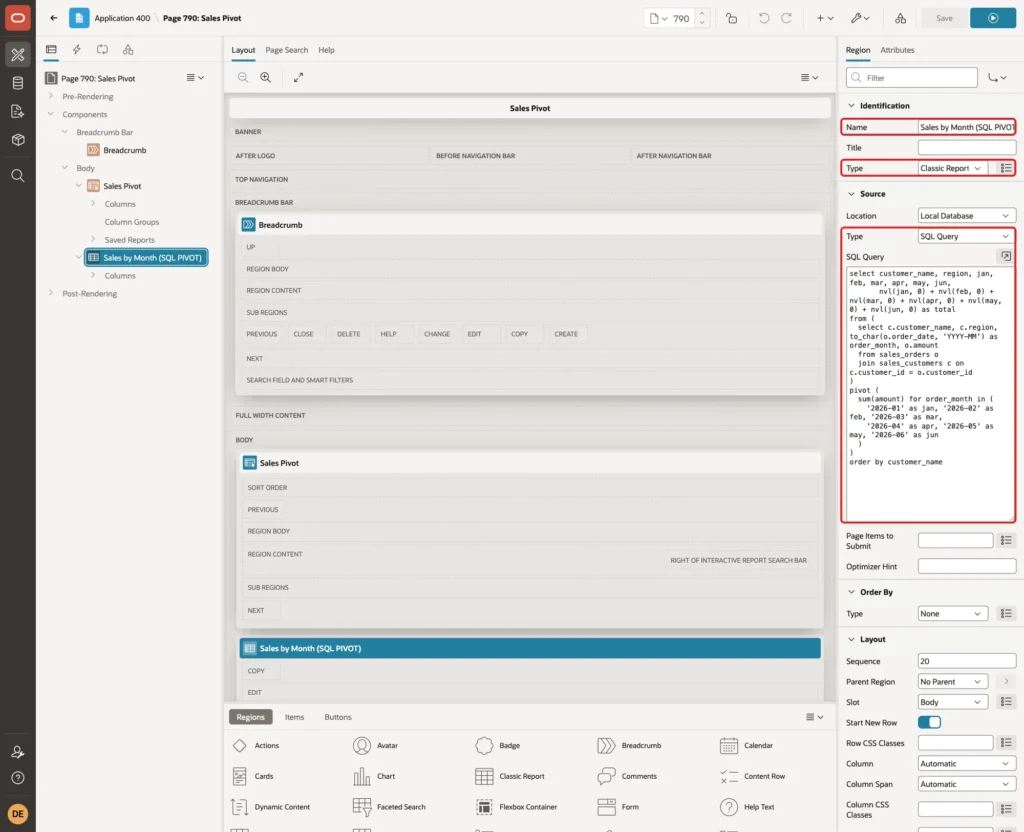Screen dimensions: 1024x832
Task: Switch to the Help tab
Action: click(x=326, y=50)
